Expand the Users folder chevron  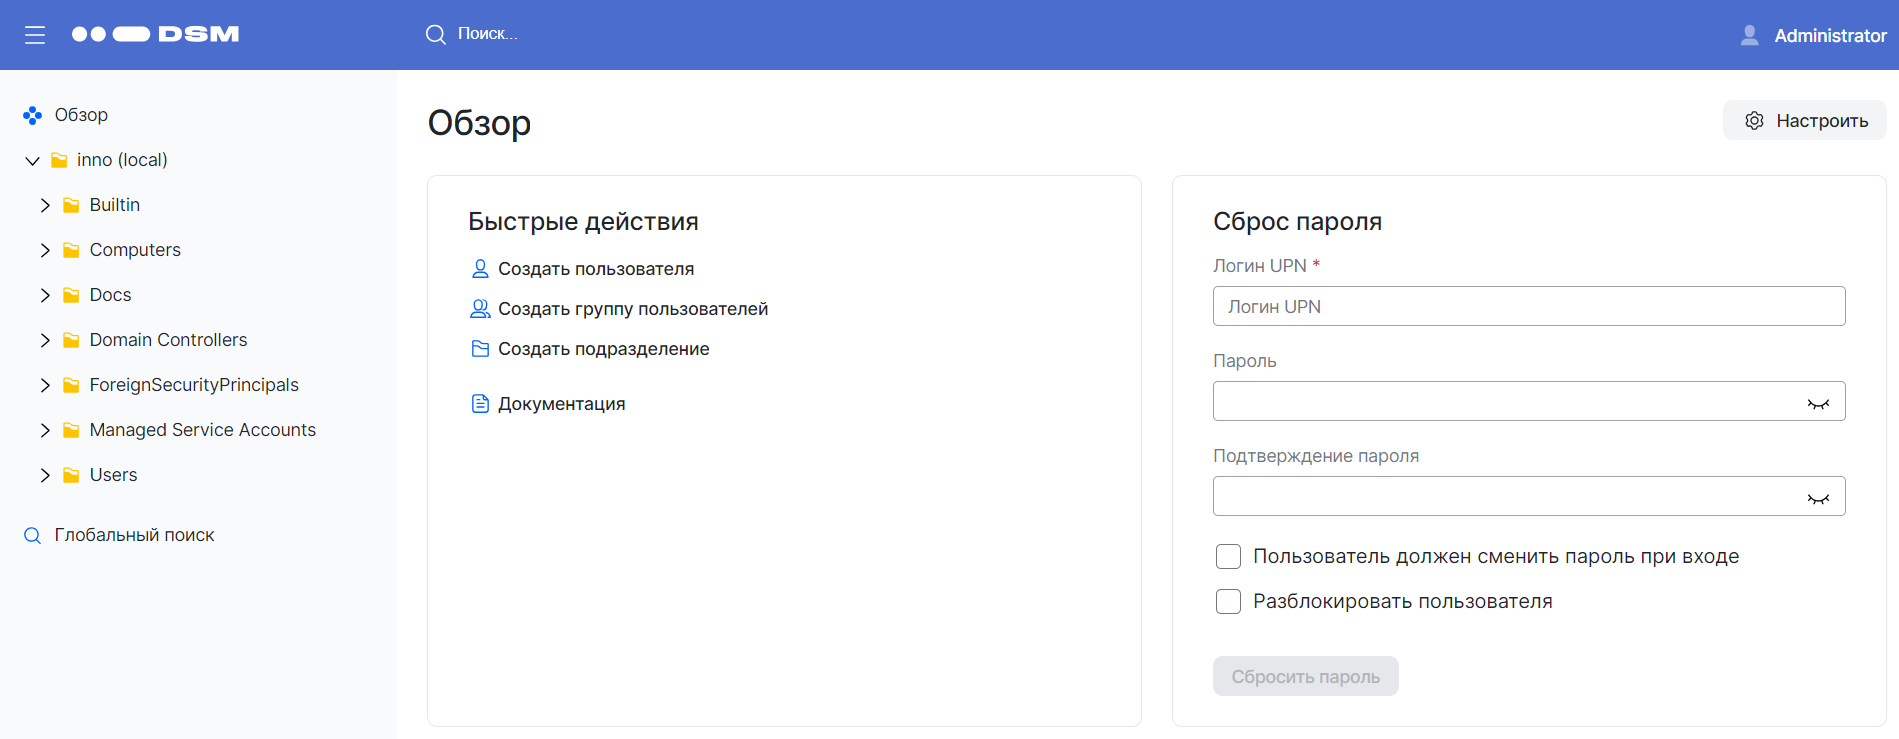point(45,476)
